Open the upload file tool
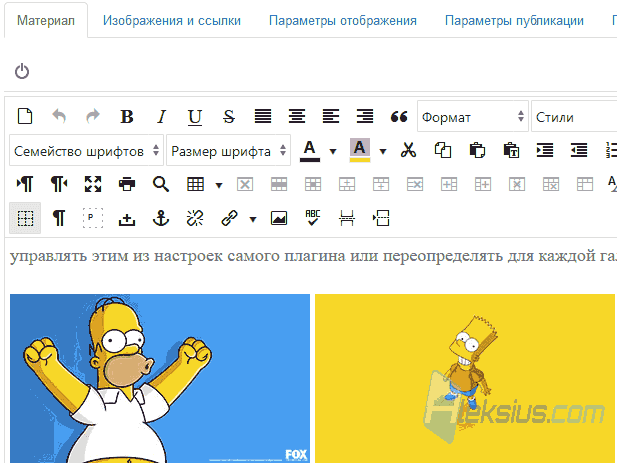Image resolution: width=617 pixels, height=469 pixels. [x=127, y=219]
